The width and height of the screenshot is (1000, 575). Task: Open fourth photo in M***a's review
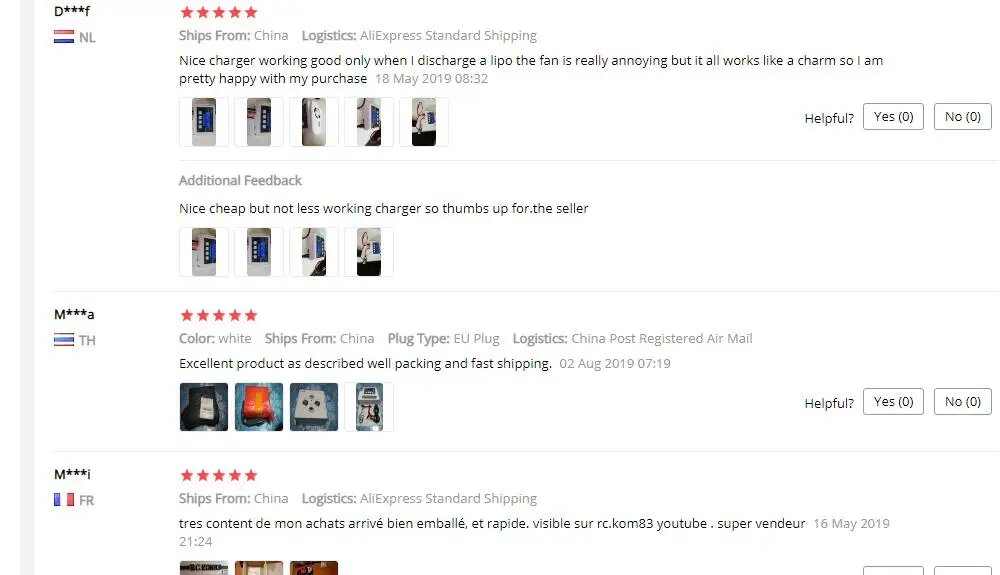369,407
